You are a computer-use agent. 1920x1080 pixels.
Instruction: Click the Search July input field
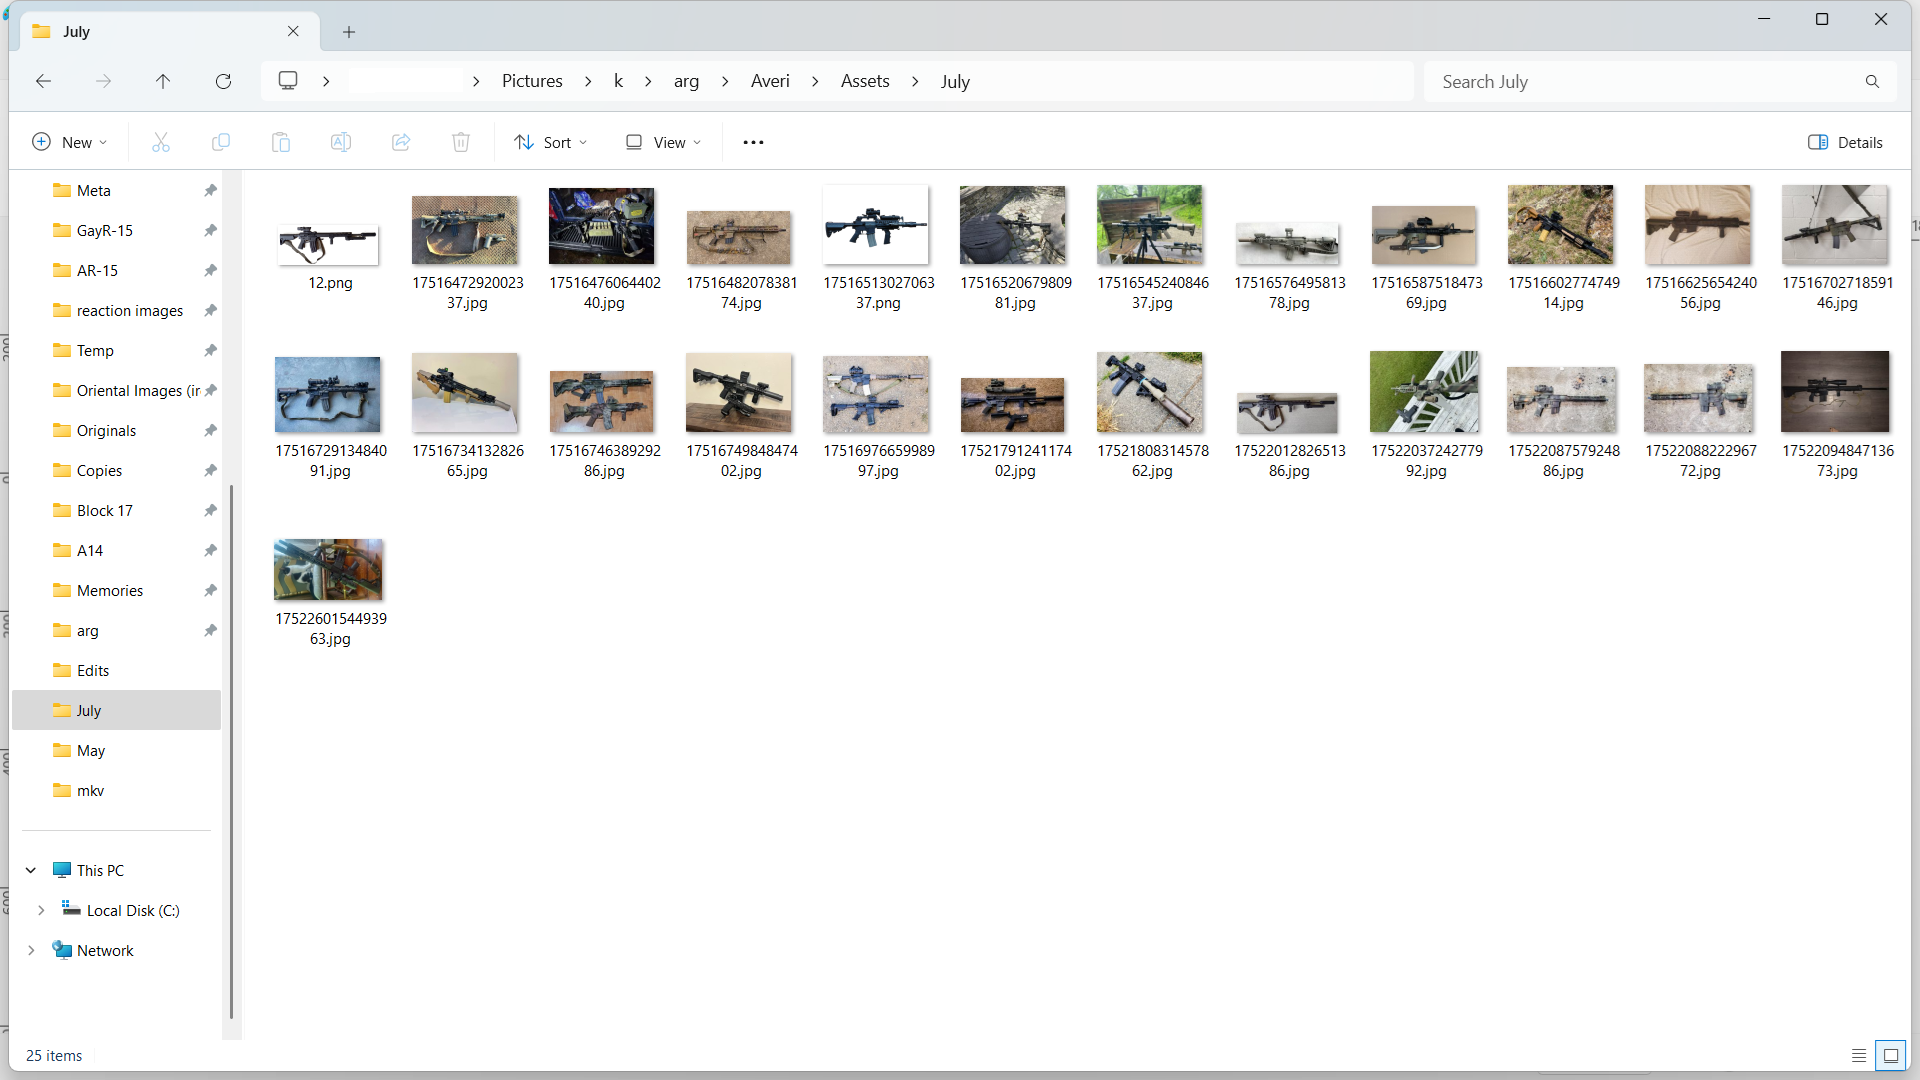point(1645,81)
